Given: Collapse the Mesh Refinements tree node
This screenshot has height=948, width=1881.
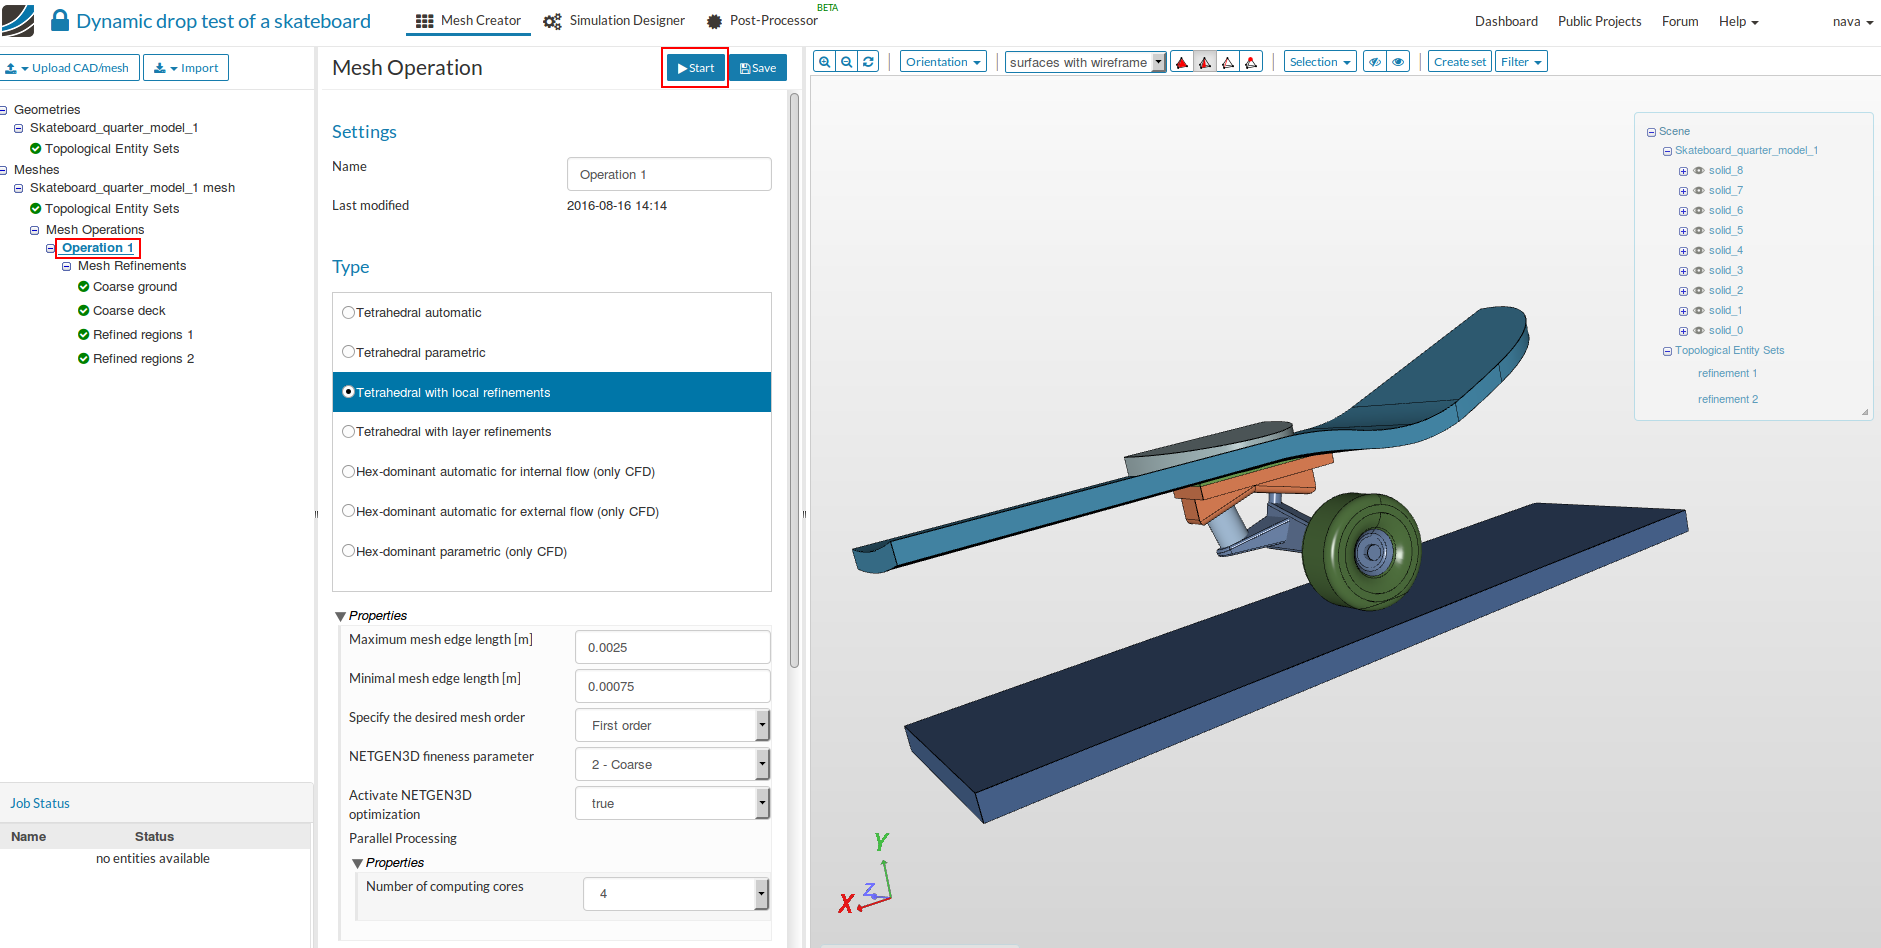Looking at the screenshot, I should click(66, 266).
